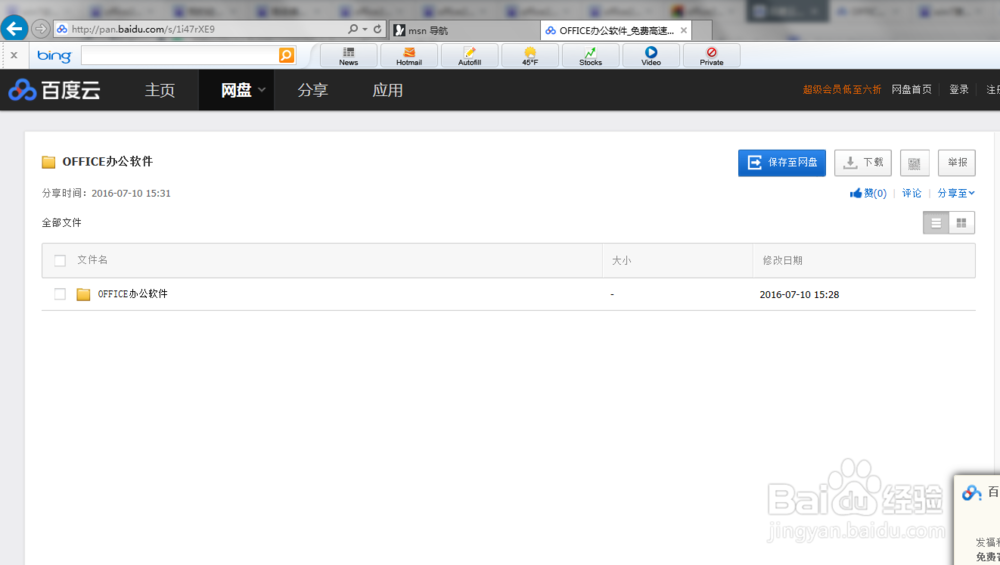1000x565 pixels.
Task: Switch to the msn 导航 tab
Action: pyautogui.click(x=464, y=30)
